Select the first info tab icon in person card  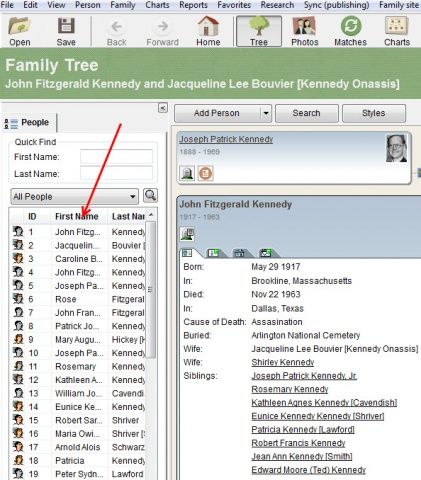point(188,253)
